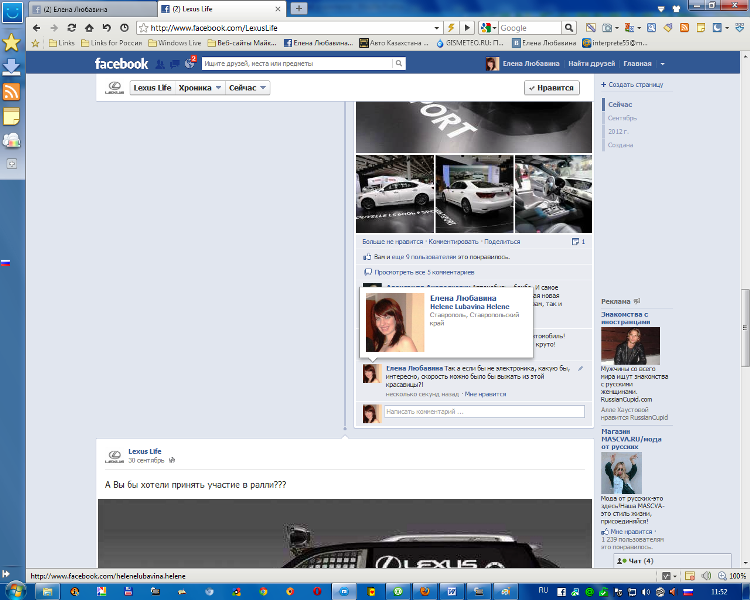This screenshot has width=750, height=600.
Task: Click bookmark star inside address bar
Action: point(143,28)
